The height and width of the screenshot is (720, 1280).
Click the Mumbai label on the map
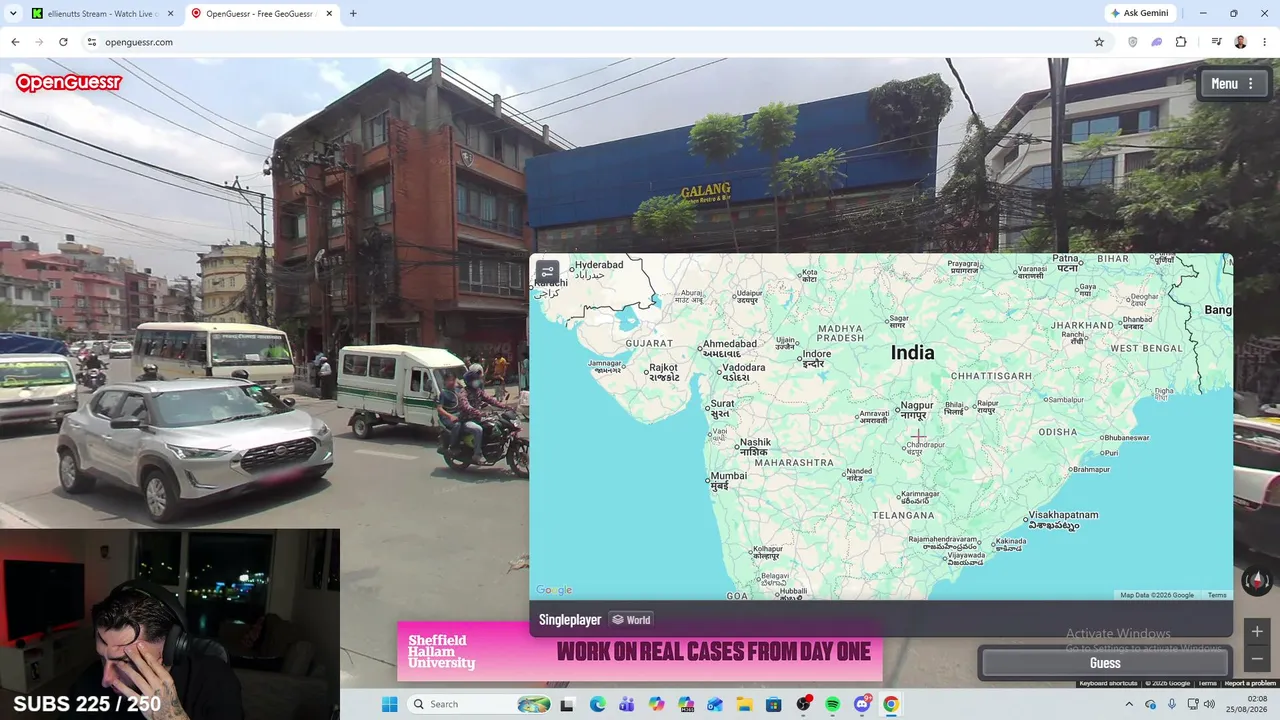(x=728, y=480)
